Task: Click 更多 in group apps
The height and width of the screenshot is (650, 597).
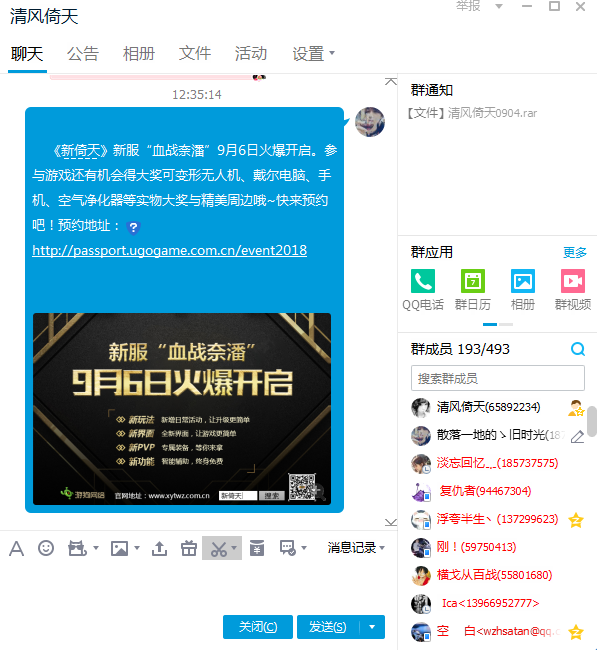Action: (x=575, y=252)
